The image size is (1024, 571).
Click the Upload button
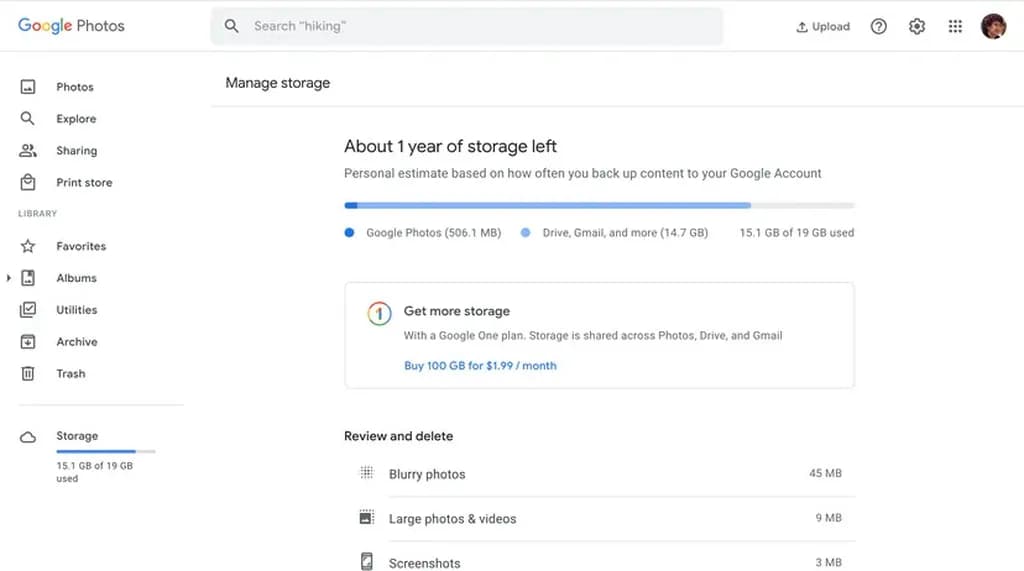[x=822, y=27]
